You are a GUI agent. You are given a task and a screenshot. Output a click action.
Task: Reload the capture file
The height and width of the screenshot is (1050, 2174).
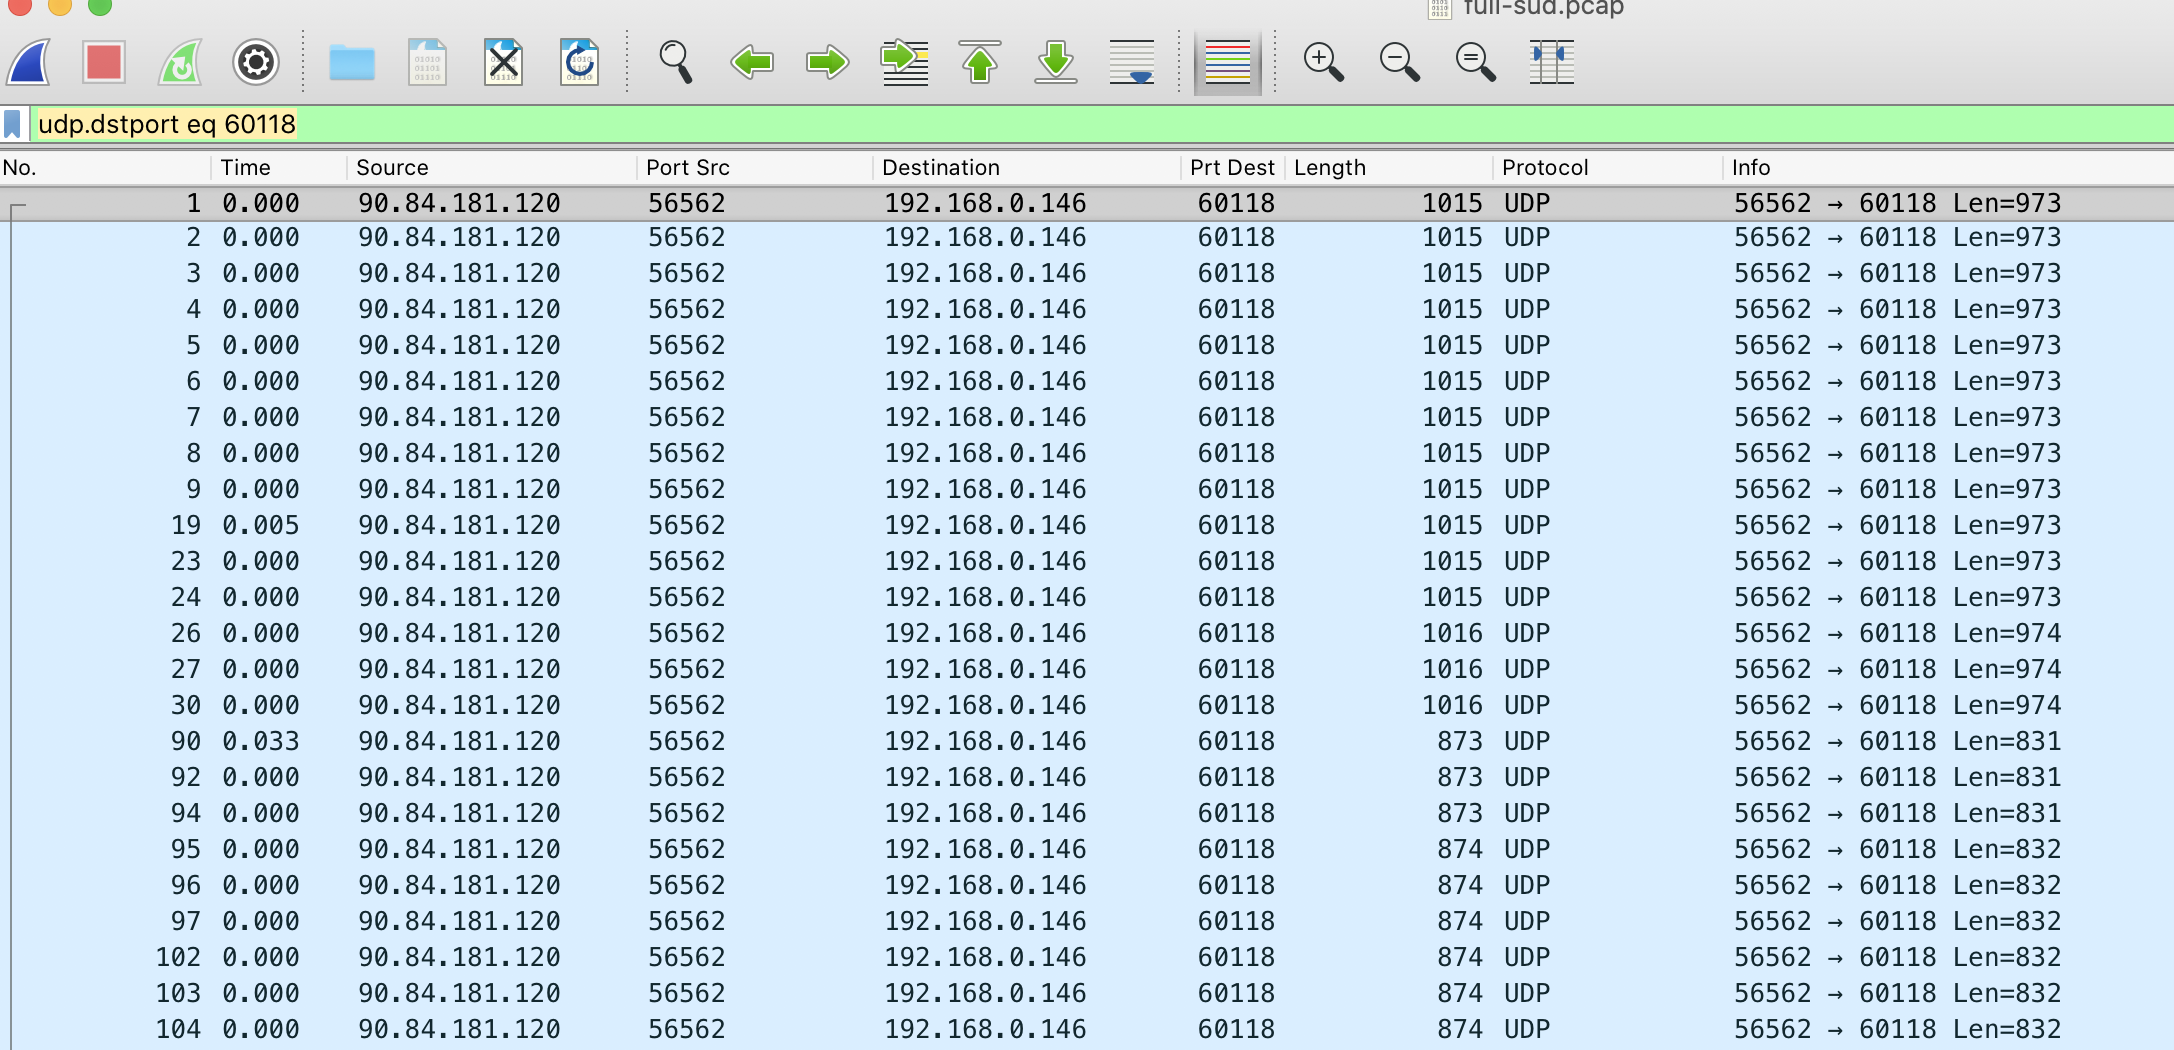point(579,62)
